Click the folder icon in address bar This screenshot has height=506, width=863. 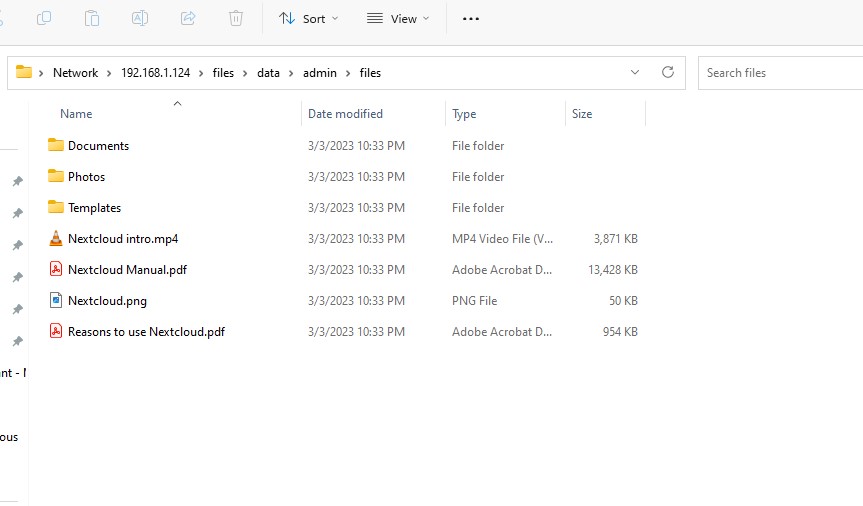pos(24,72)
